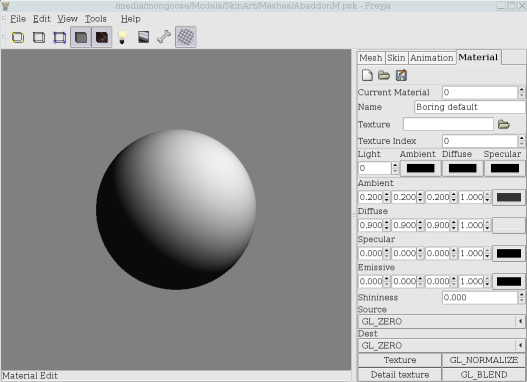527x382 pixels.
Task: Browse for texture with folder icon
Action: click(503, 124)
